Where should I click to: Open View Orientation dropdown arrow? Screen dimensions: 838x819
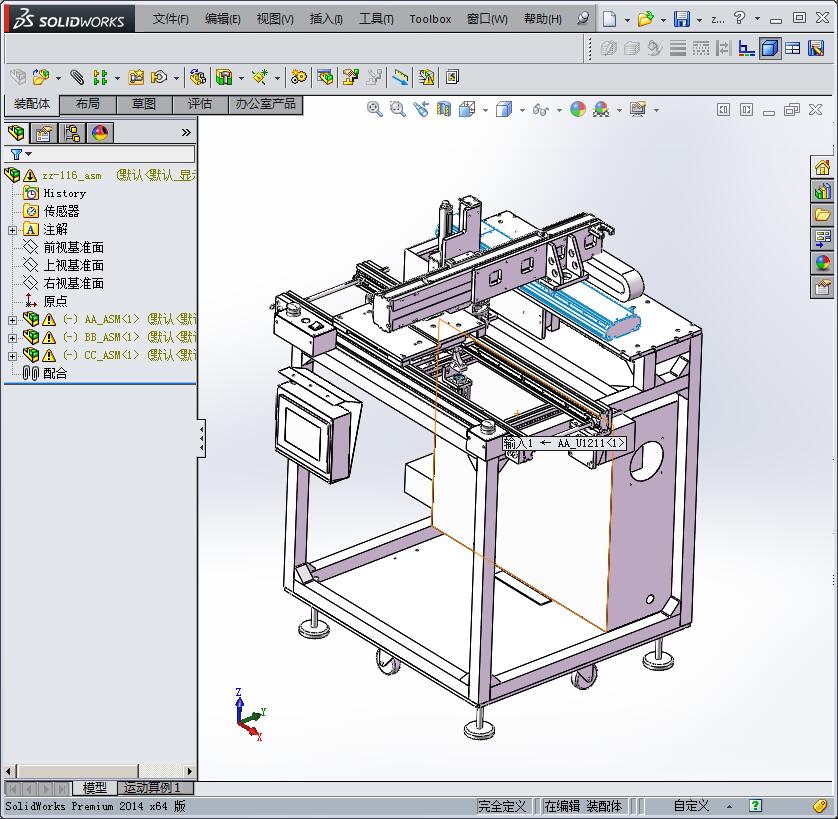click(485, 111)
